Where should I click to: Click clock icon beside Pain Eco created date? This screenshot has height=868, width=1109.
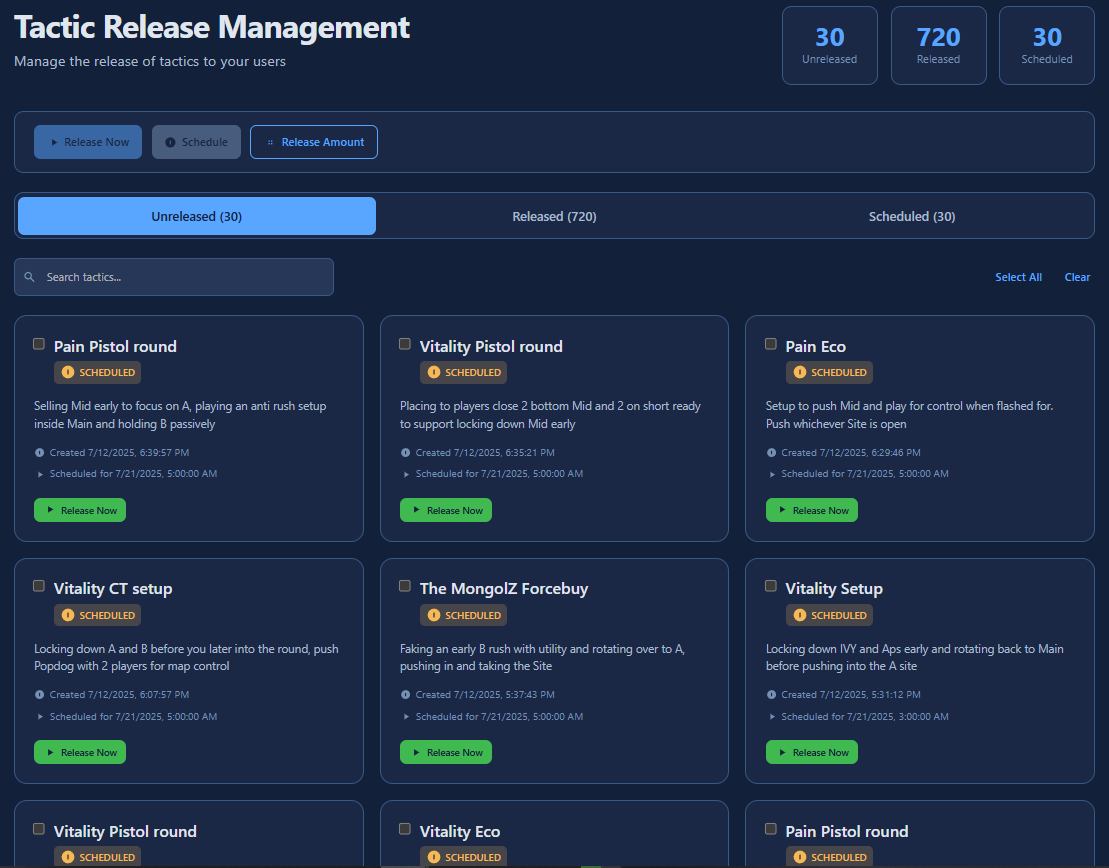coord(771,453)
